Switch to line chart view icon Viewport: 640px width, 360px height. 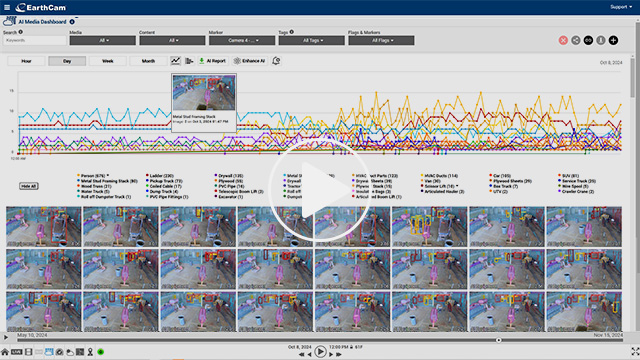pos(176,61)
